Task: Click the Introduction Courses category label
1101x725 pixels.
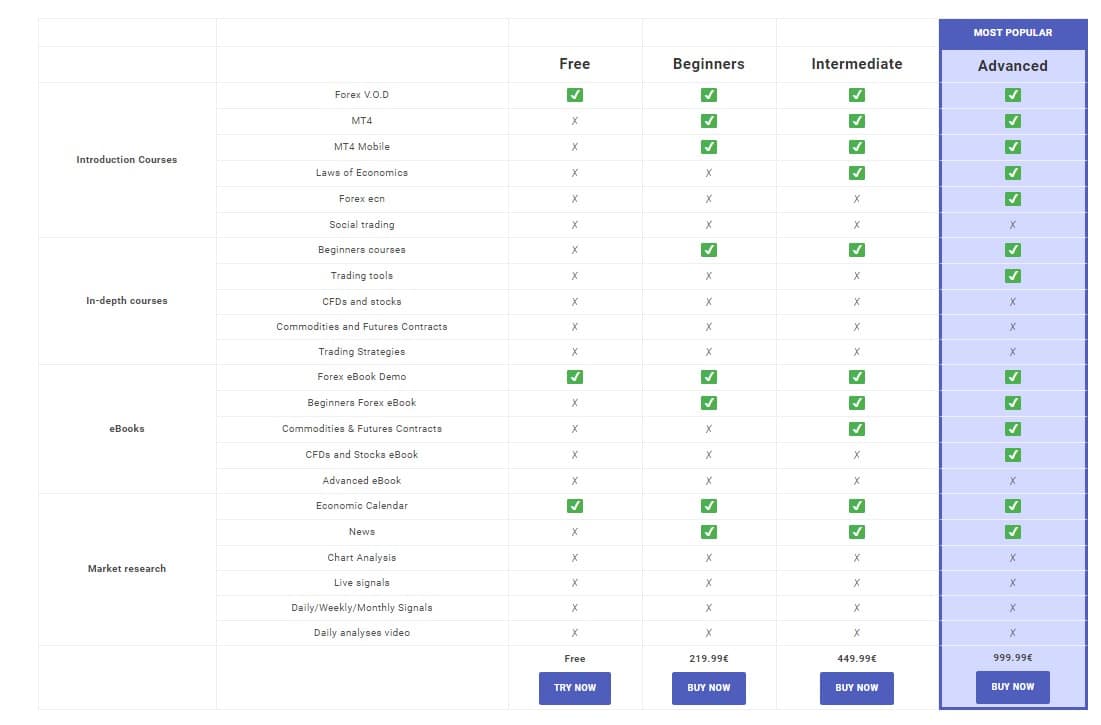Action: (x=126, y=160)
